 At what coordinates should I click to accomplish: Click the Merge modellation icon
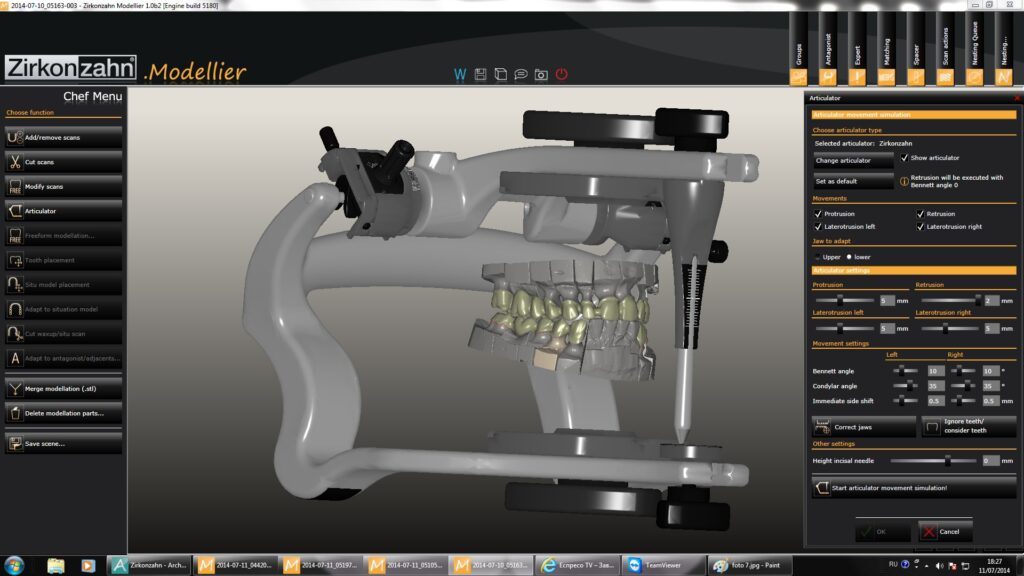(15, 389)
